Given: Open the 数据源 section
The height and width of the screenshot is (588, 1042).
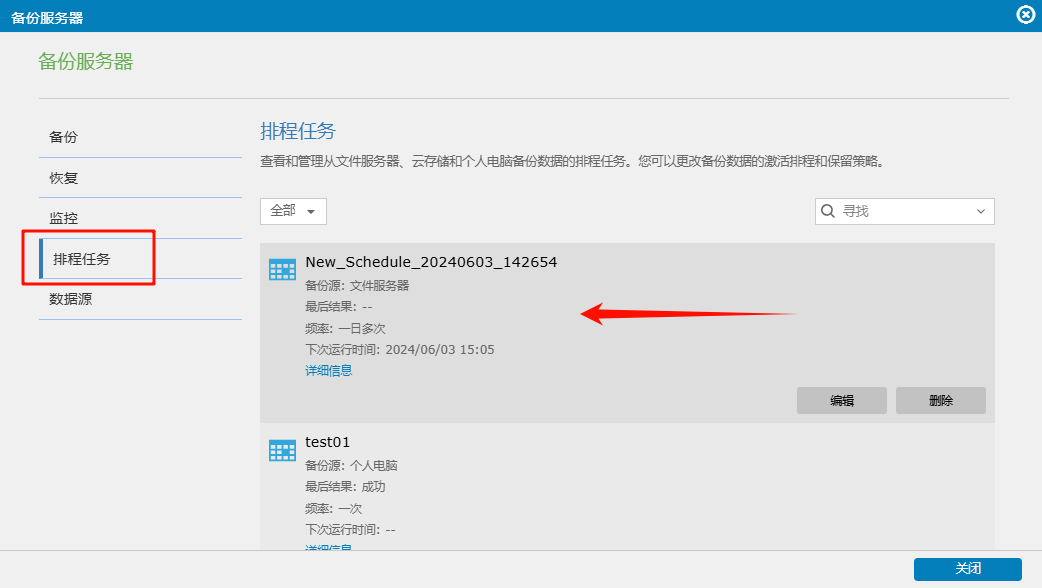Looking at the screenshot, I should (x=71, y=298).
